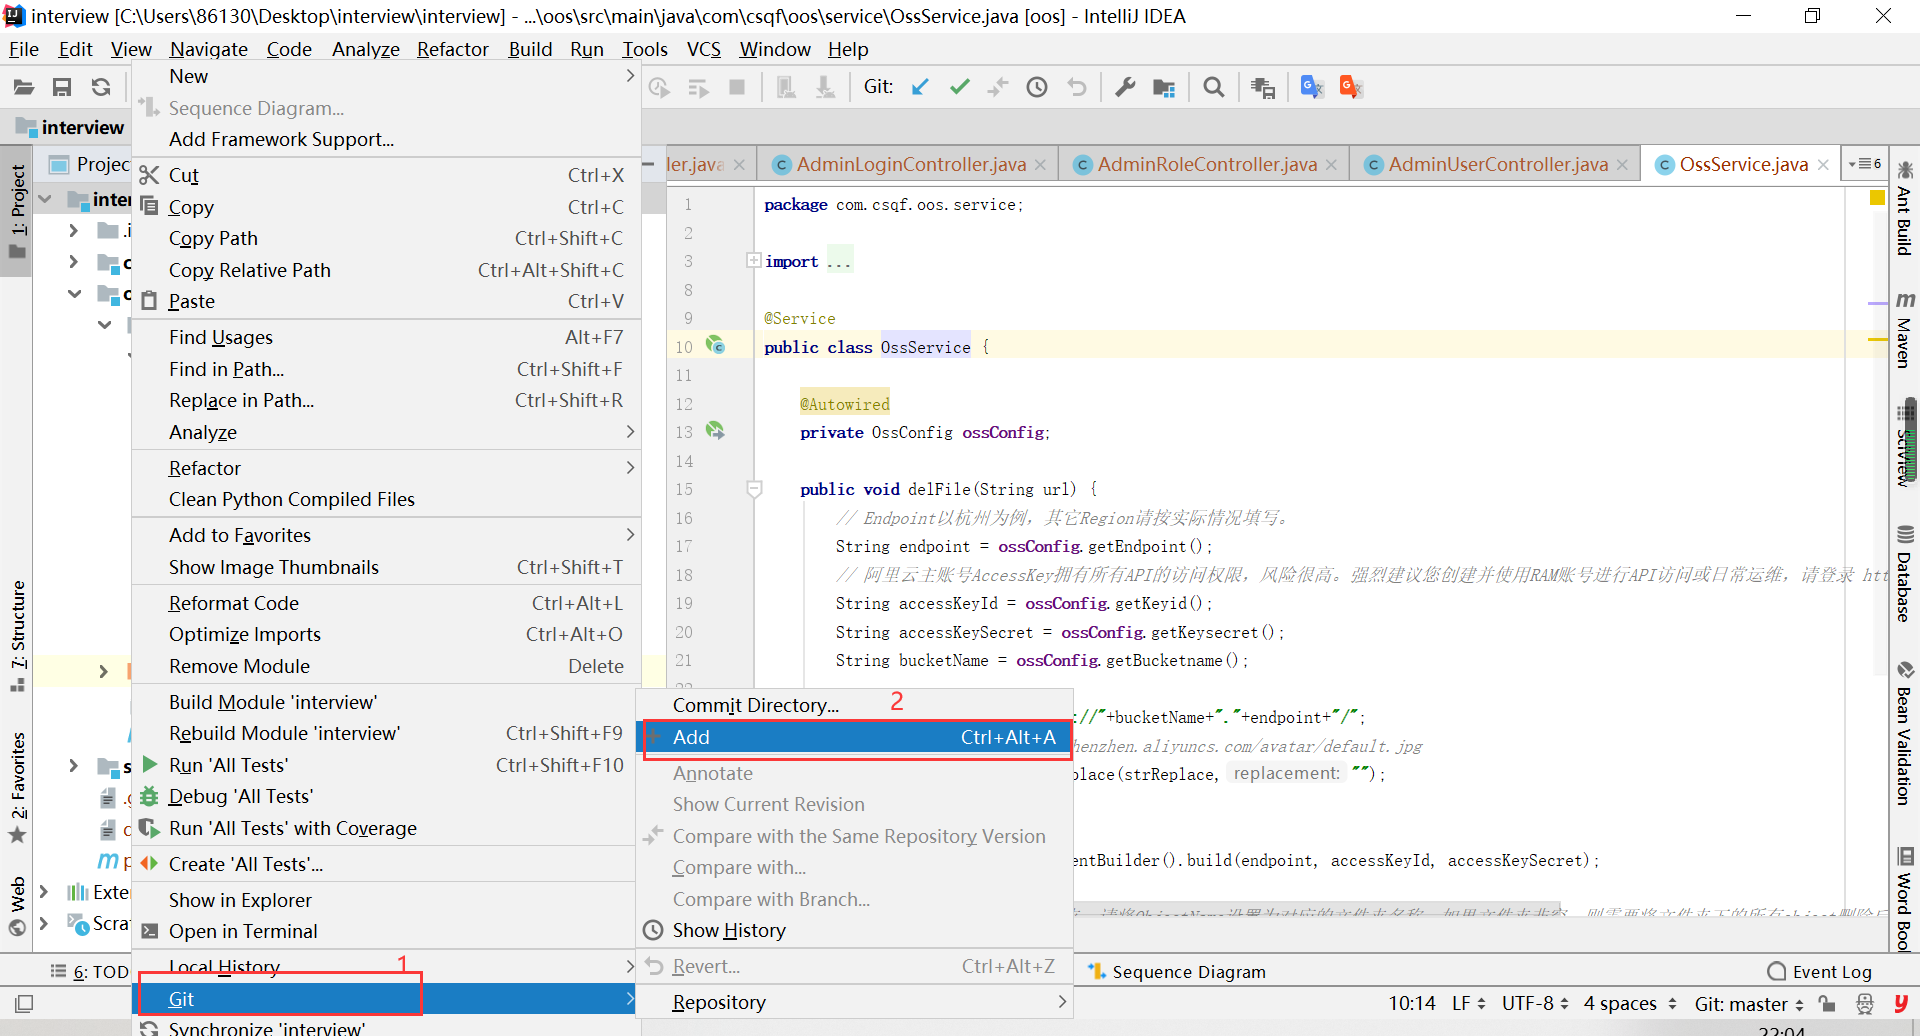Click the Save All disk icon
This screenshot has width=1920, height=1036.
pos(62,88)
